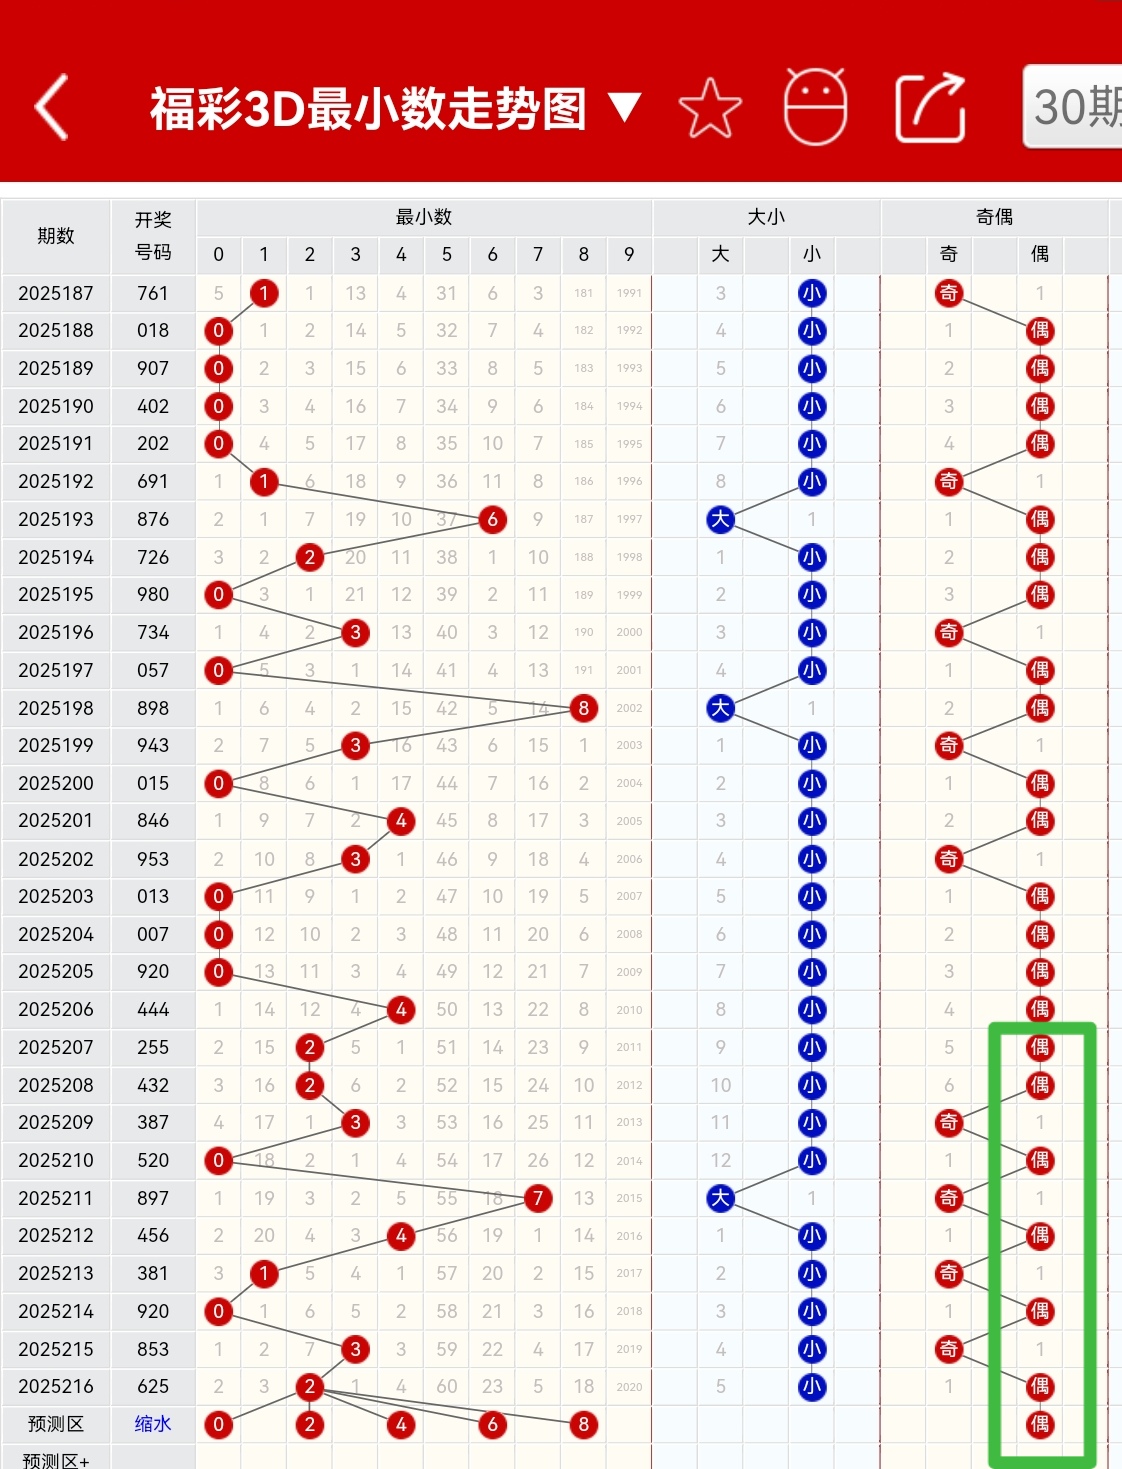Viewport: 1122px width, 1469px height.
Task: Click the 开奖号码 header cell
Action: pos(153,236)
